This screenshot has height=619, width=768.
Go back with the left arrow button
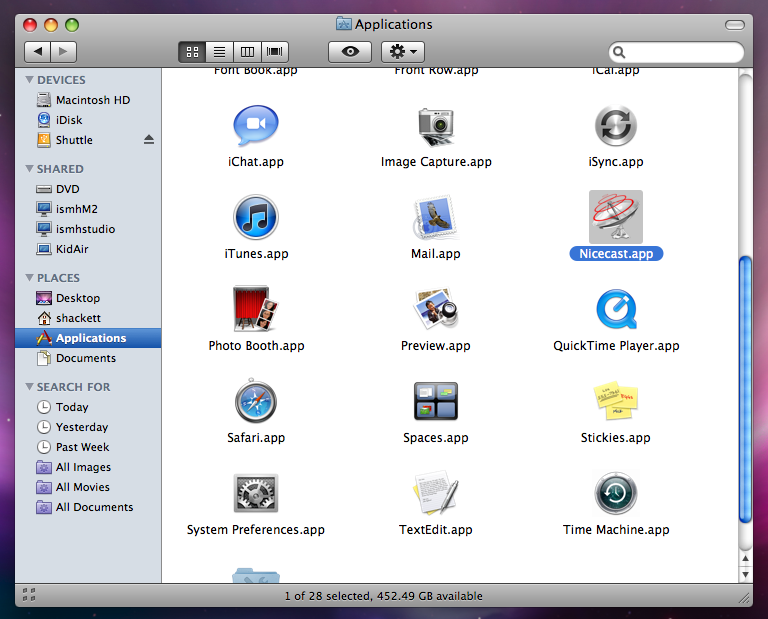click(x=37, y=51)
